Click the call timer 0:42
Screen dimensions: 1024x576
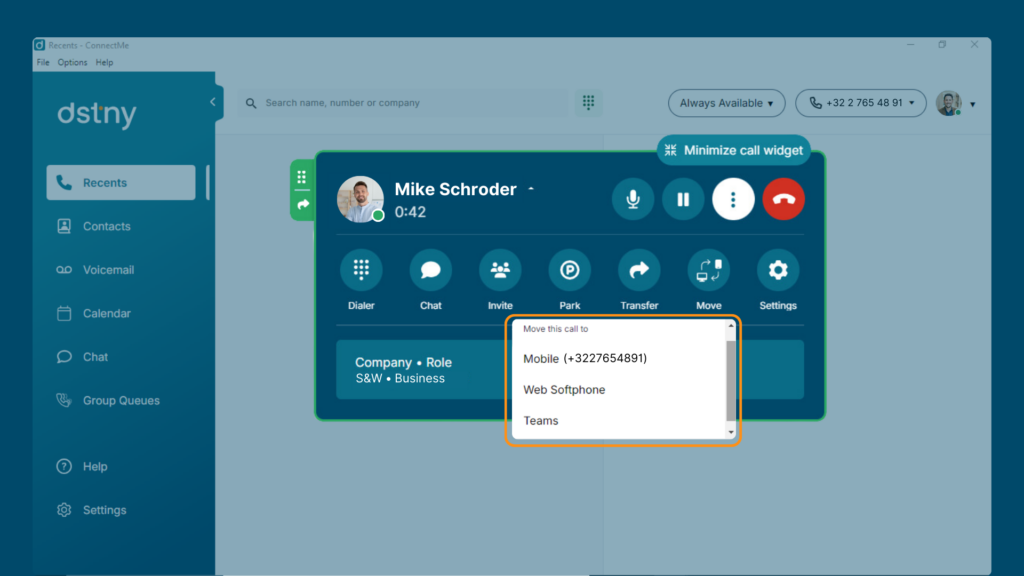[x=410, y=212]
